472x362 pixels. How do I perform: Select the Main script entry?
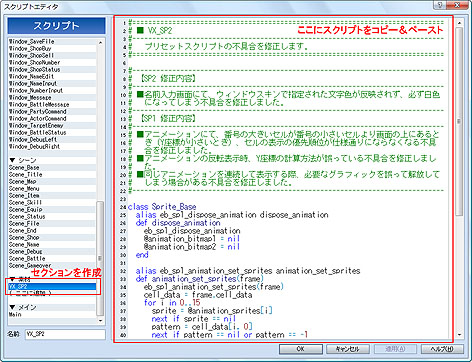point(52,314)
